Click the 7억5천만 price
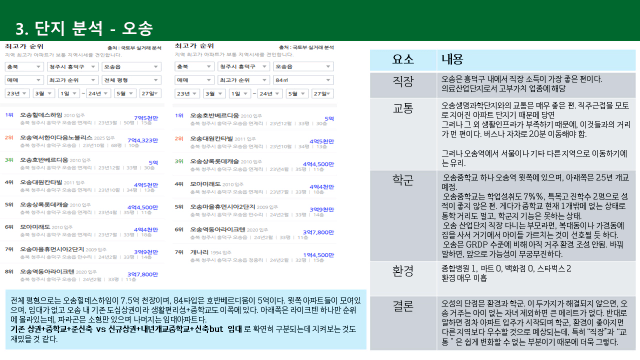Viewport: 640px width, 360px height. (x=146, y=118)
